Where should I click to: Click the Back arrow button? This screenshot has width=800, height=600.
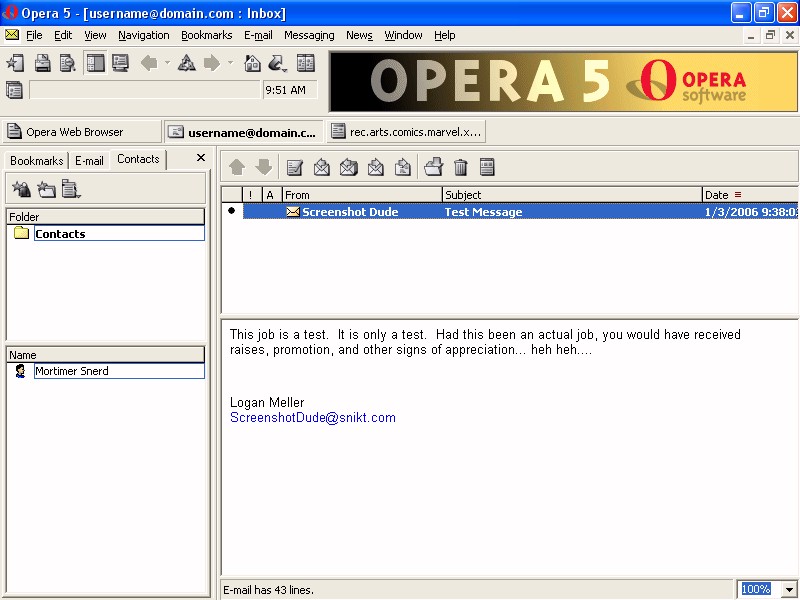pos(149,63)
